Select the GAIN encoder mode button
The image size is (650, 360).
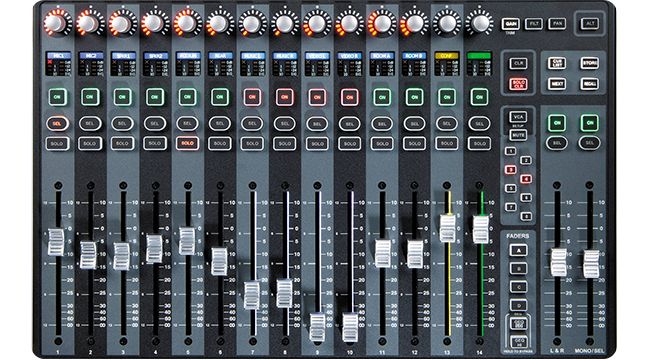(510, 24)
